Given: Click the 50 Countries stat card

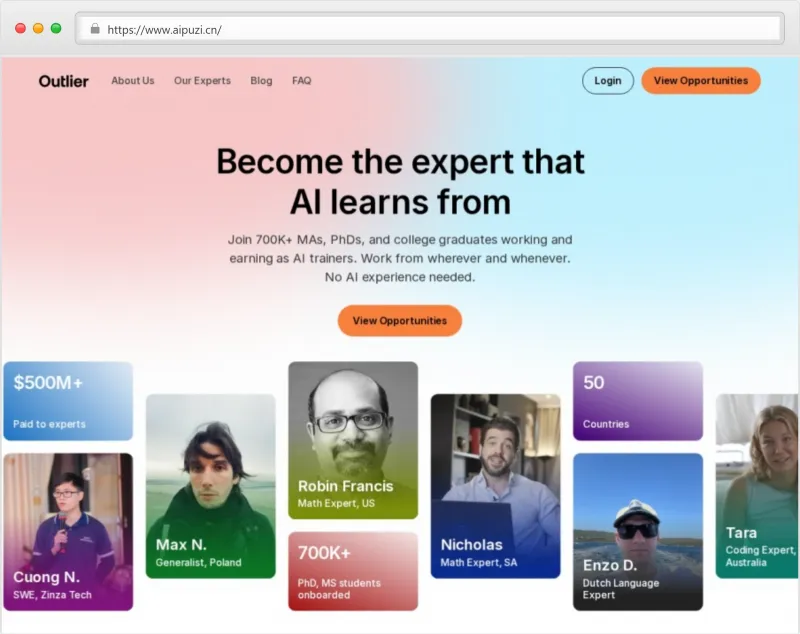Looking at the screenshot, I should [x=638, y=401].
